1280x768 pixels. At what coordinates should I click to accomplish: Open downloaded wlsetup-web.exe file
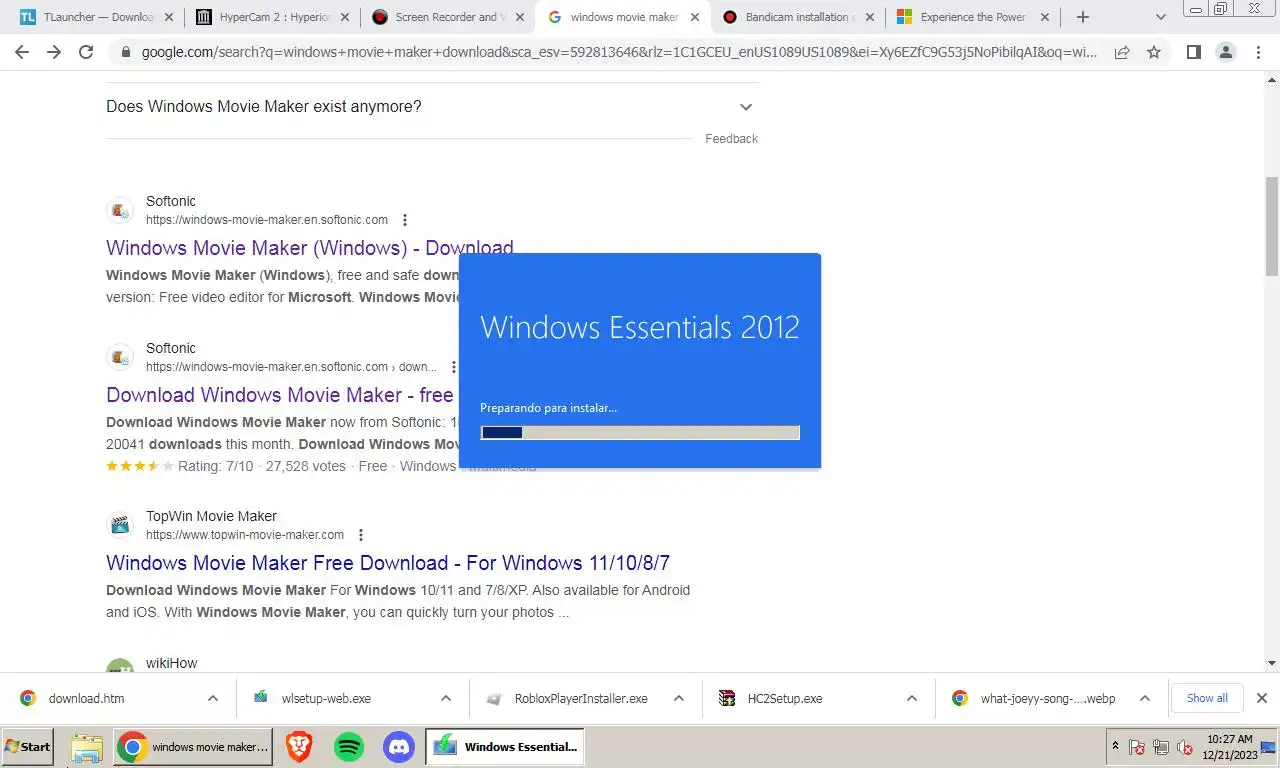pos(326,698)
